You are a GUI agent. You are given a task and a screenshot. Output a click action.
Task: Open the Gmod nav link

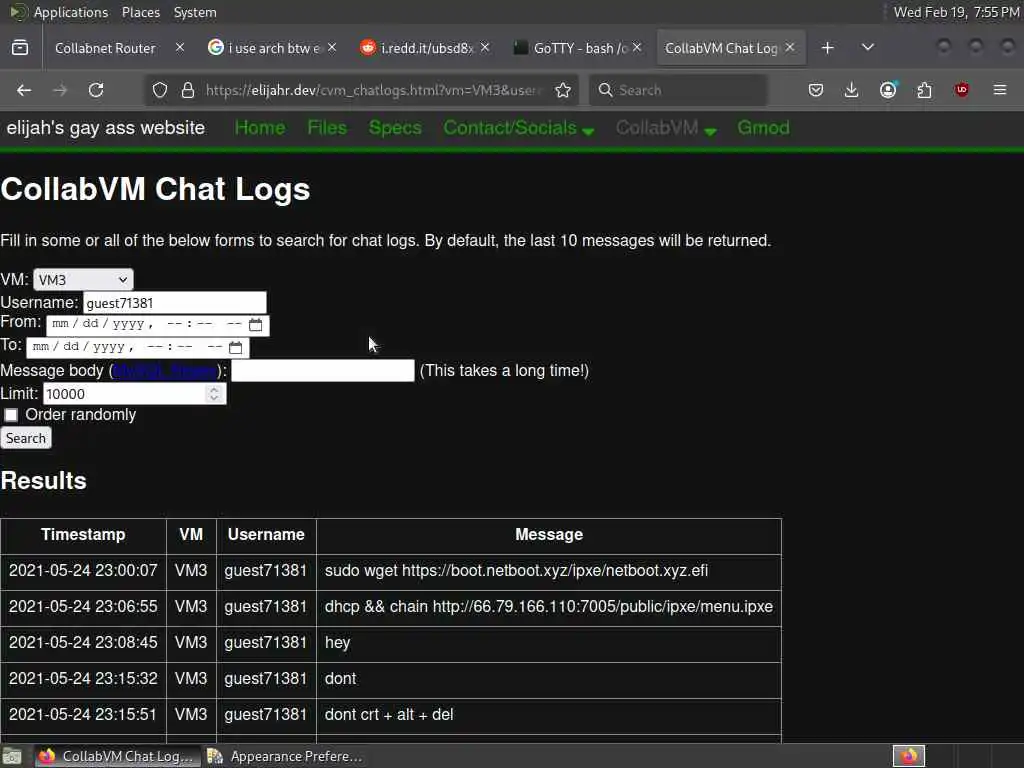pos(763,128)
